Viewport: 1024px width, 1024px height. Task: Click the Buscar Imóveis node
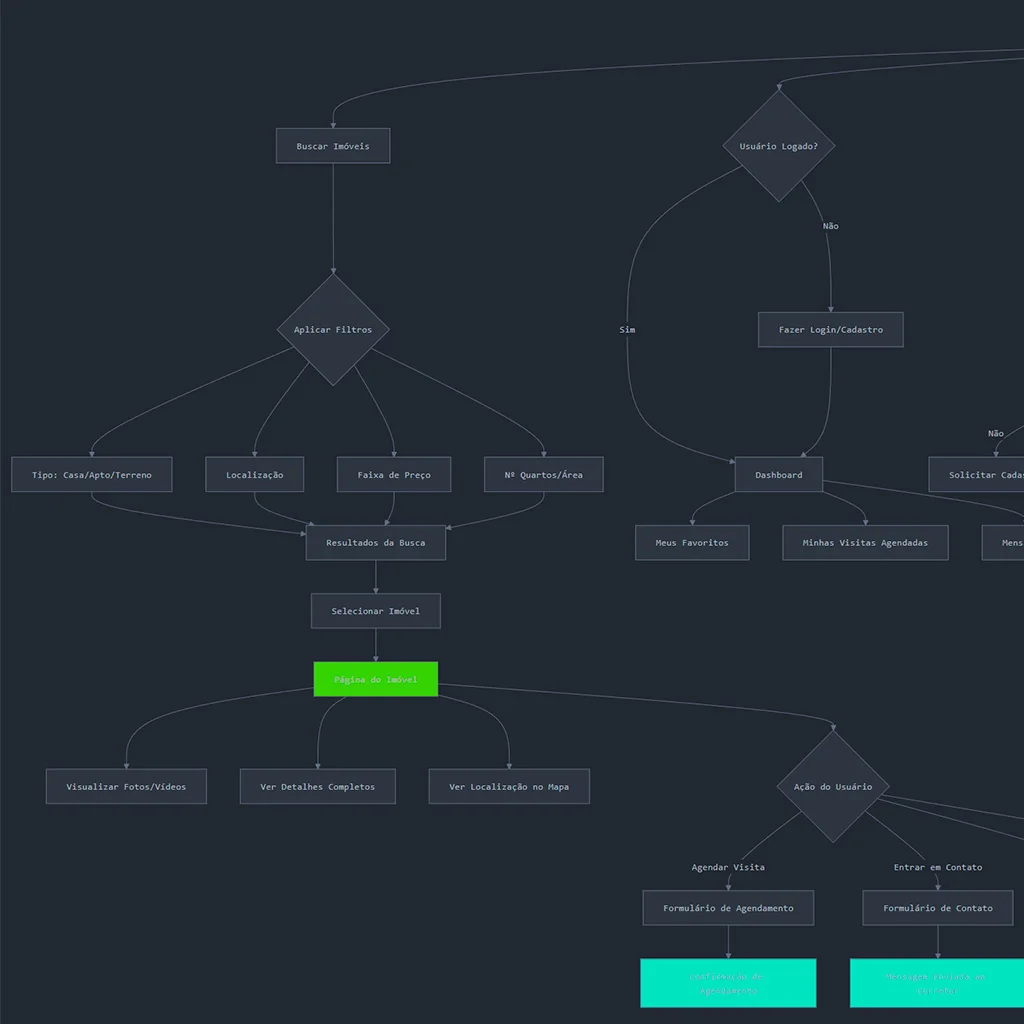(333, 146)
